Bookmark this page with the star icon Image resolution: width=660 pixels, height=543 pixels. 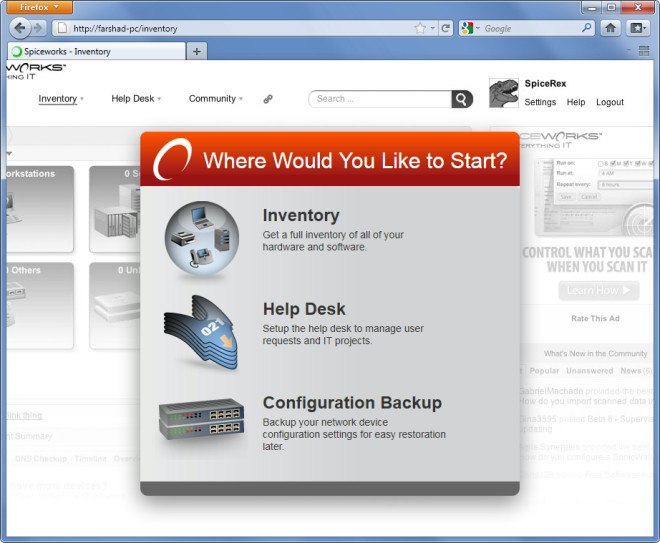pyautogui.click(x=420, y=28)
